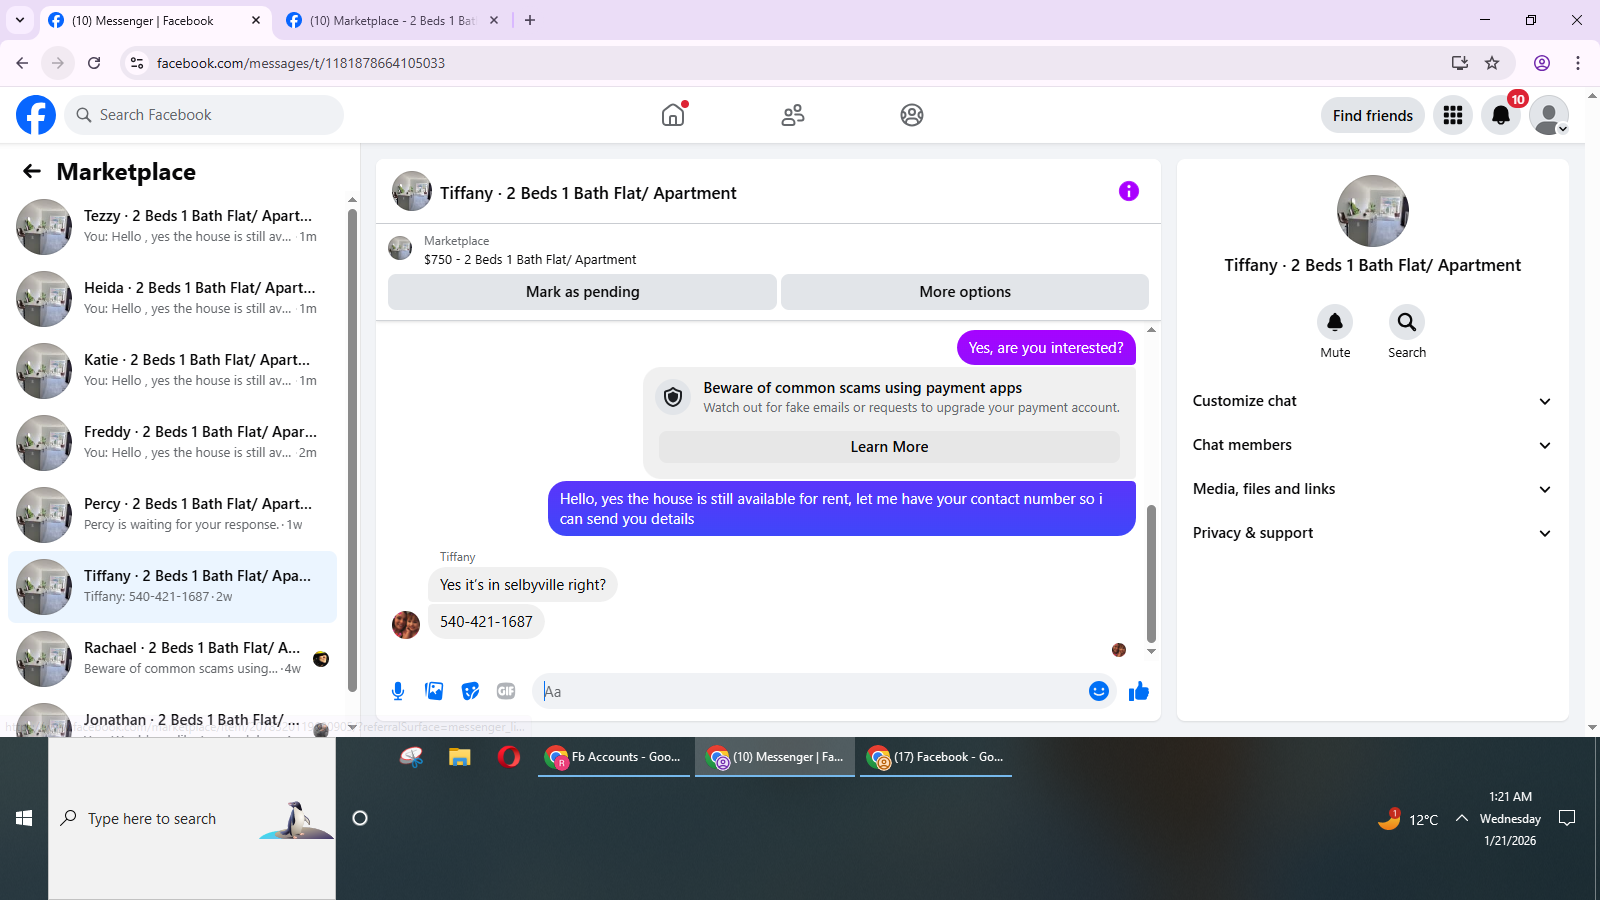Open the Friends icon in top navigation
The height and width of the screenshot is (900, 1600).
pyautogui.click(x=793, y=115)
